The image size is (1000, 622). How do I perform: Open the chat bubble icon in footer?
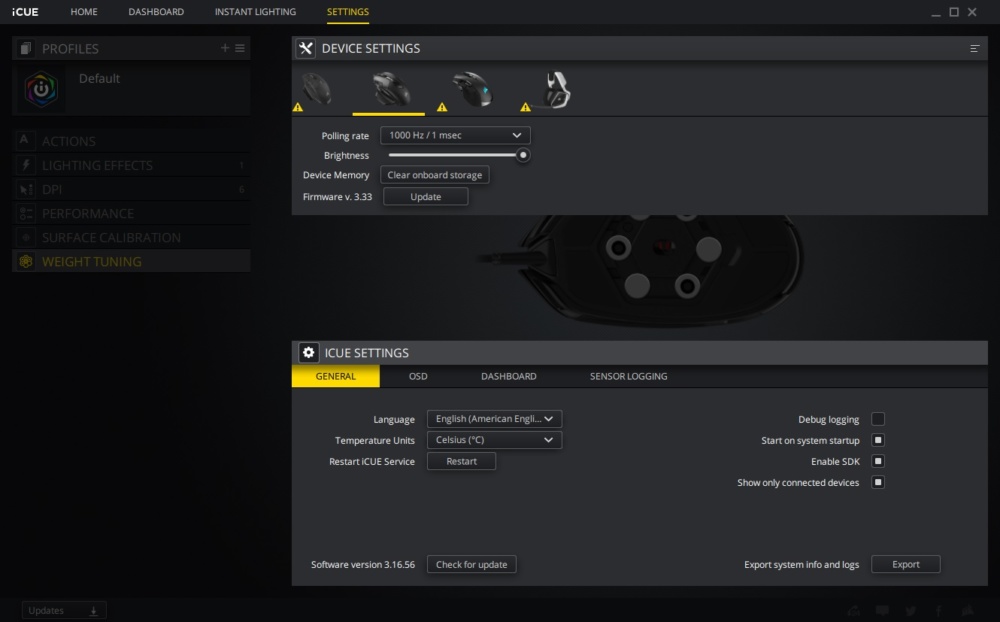[882, 611]
